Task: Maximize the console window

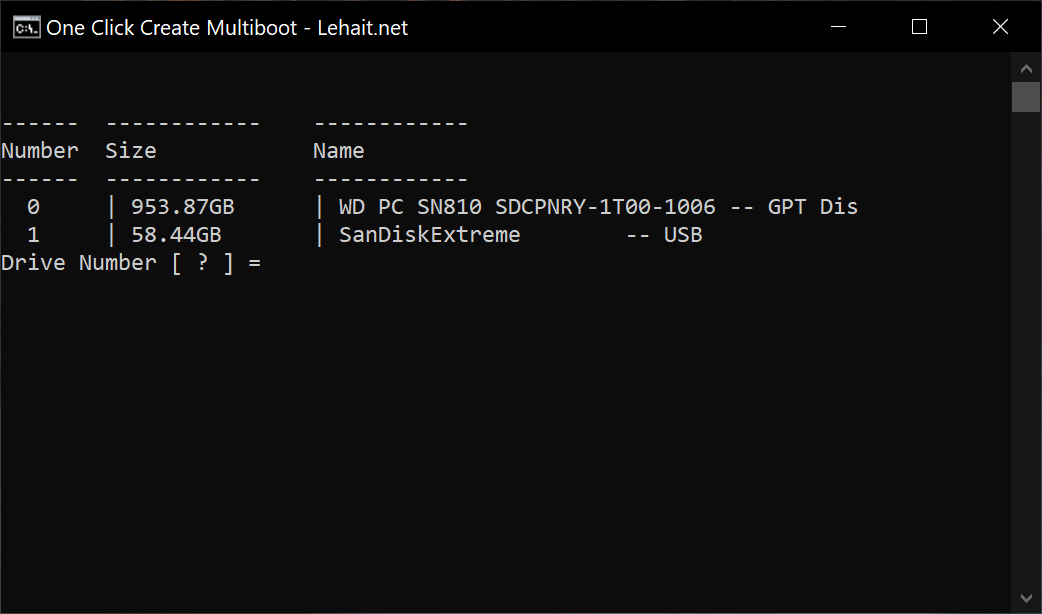Action: (919, 27)
